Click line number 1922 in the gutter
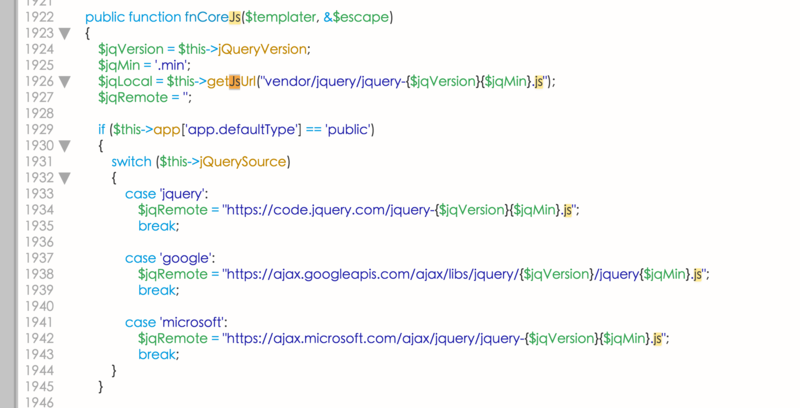 click(39, 17)
